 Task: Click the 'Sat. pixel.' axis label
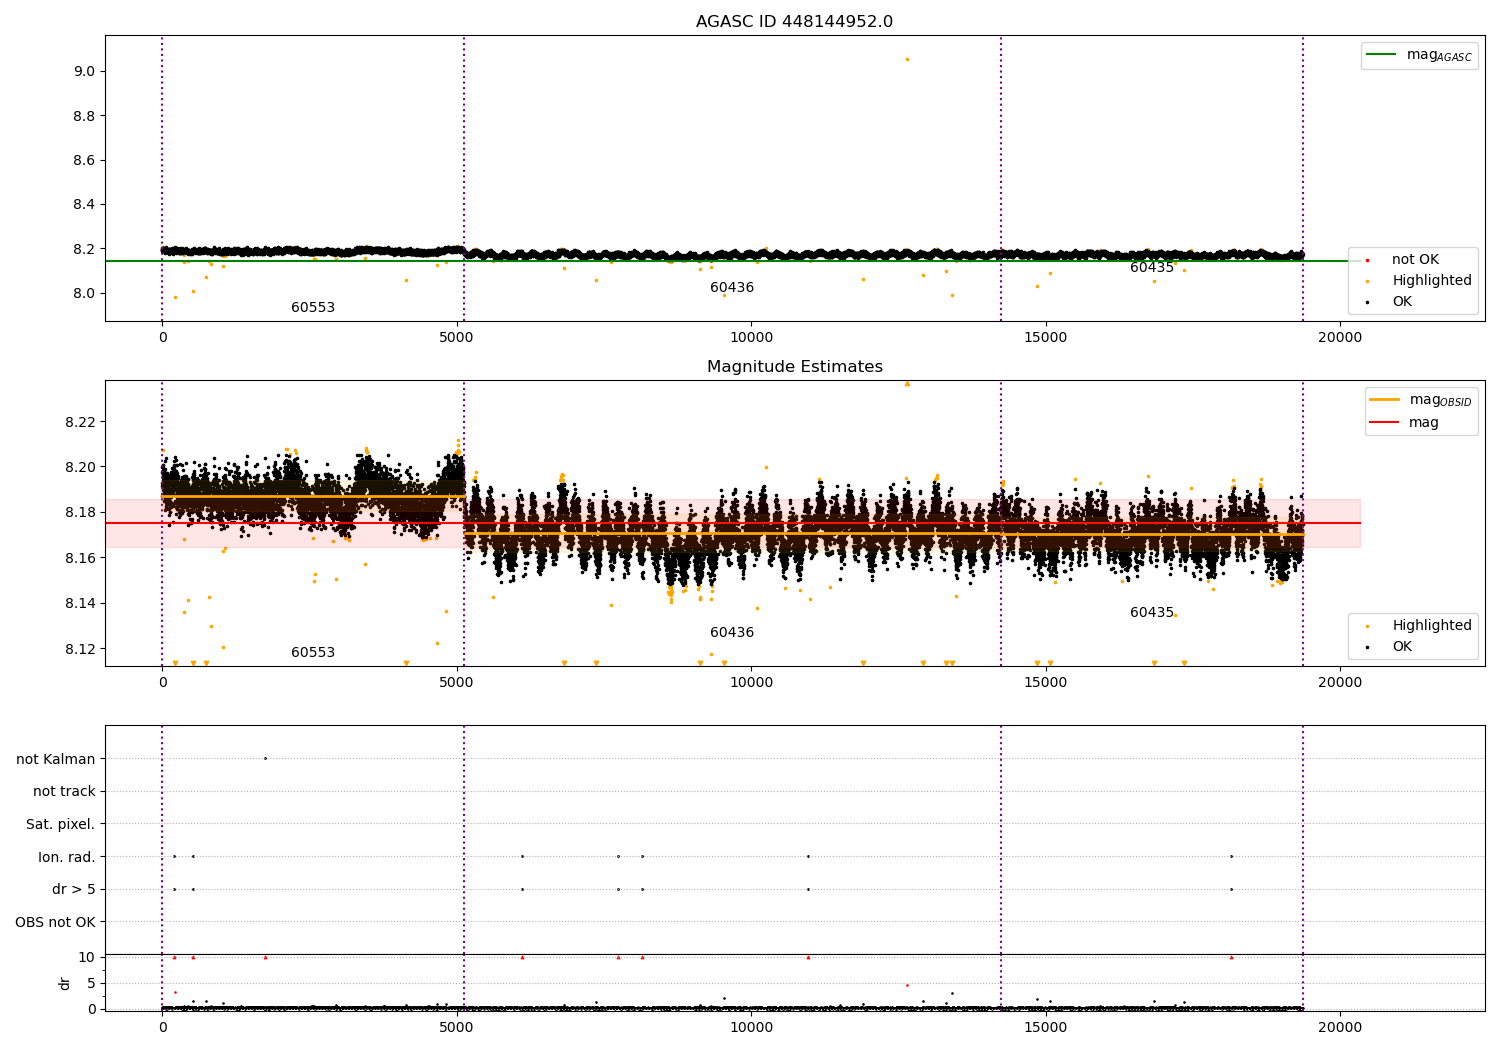61,825
